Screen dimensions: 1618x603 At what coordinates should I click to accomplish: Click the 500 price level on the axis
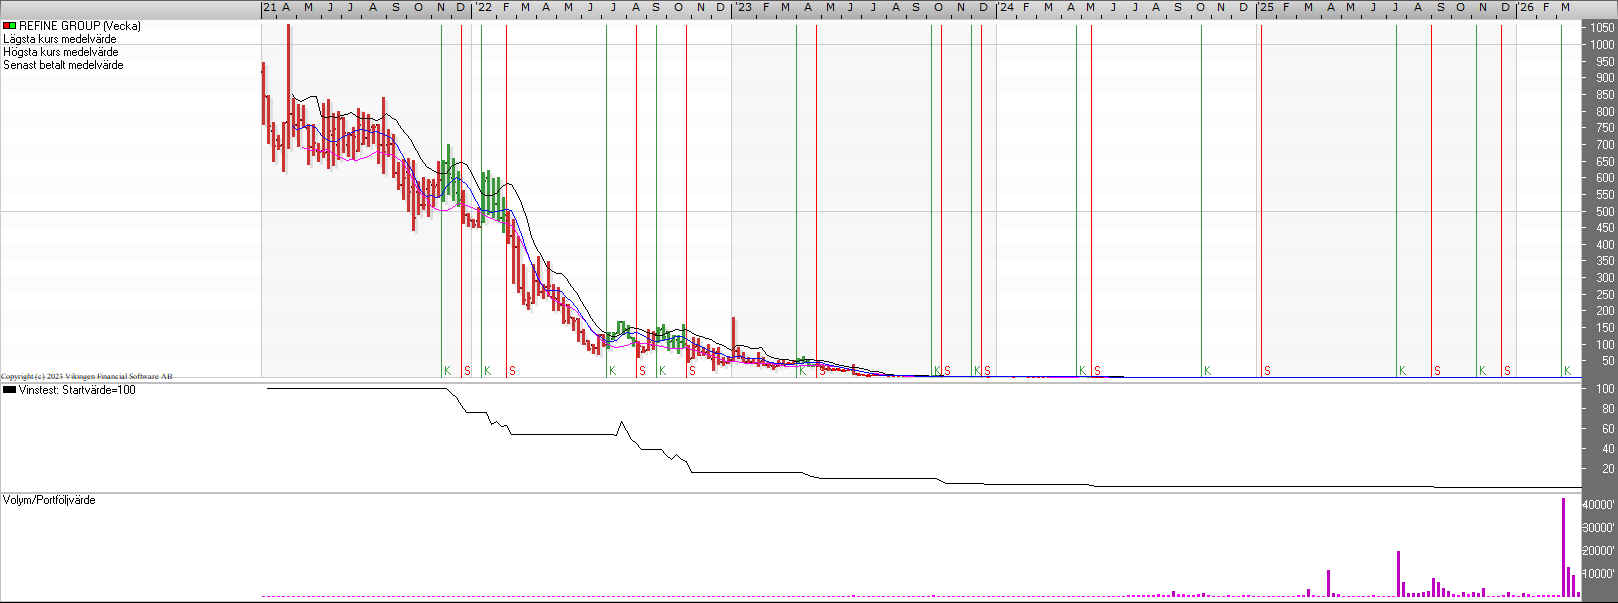point(1604,211)
